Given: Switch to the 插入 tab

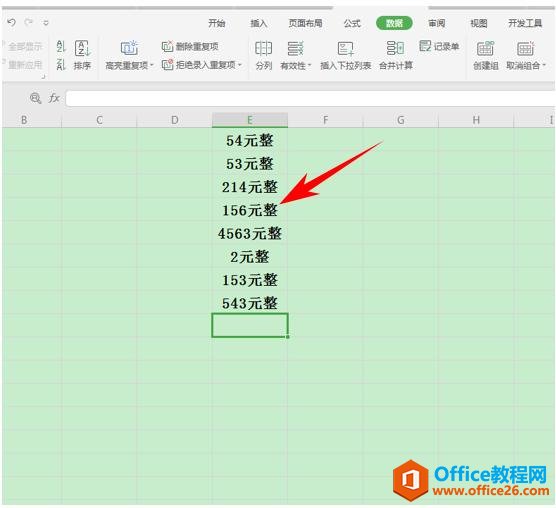Looking at the screenshot, I should pyautogui.click(x=258, y=23).
